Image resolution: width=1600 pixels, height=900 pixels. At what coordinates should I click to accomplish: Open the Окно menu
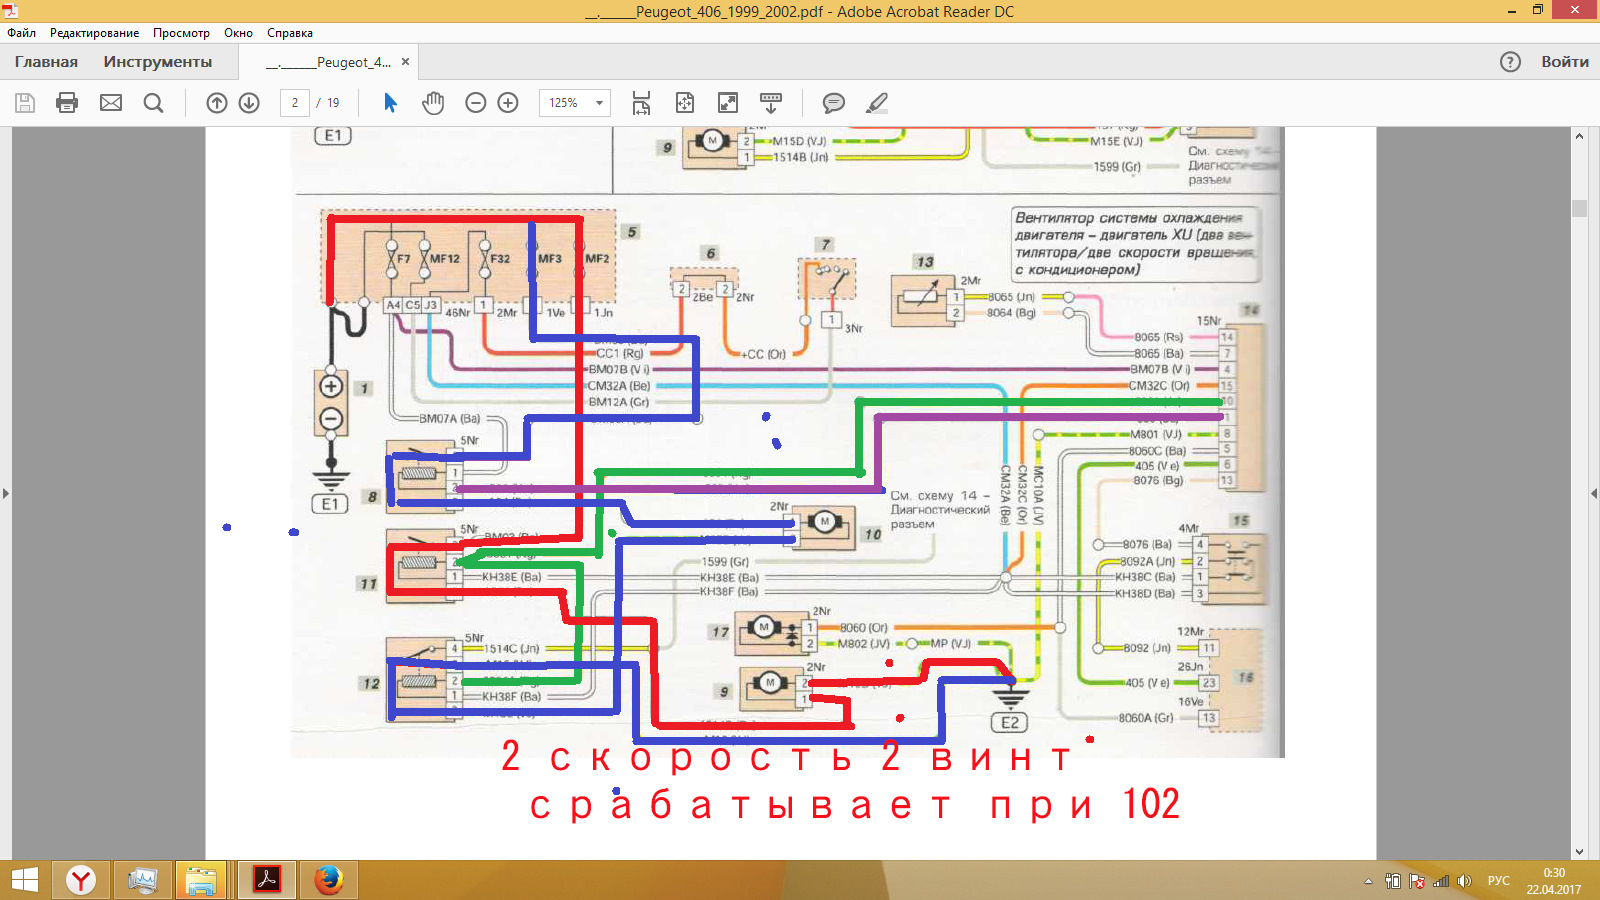pyautogui.click(x=238, y=33)
